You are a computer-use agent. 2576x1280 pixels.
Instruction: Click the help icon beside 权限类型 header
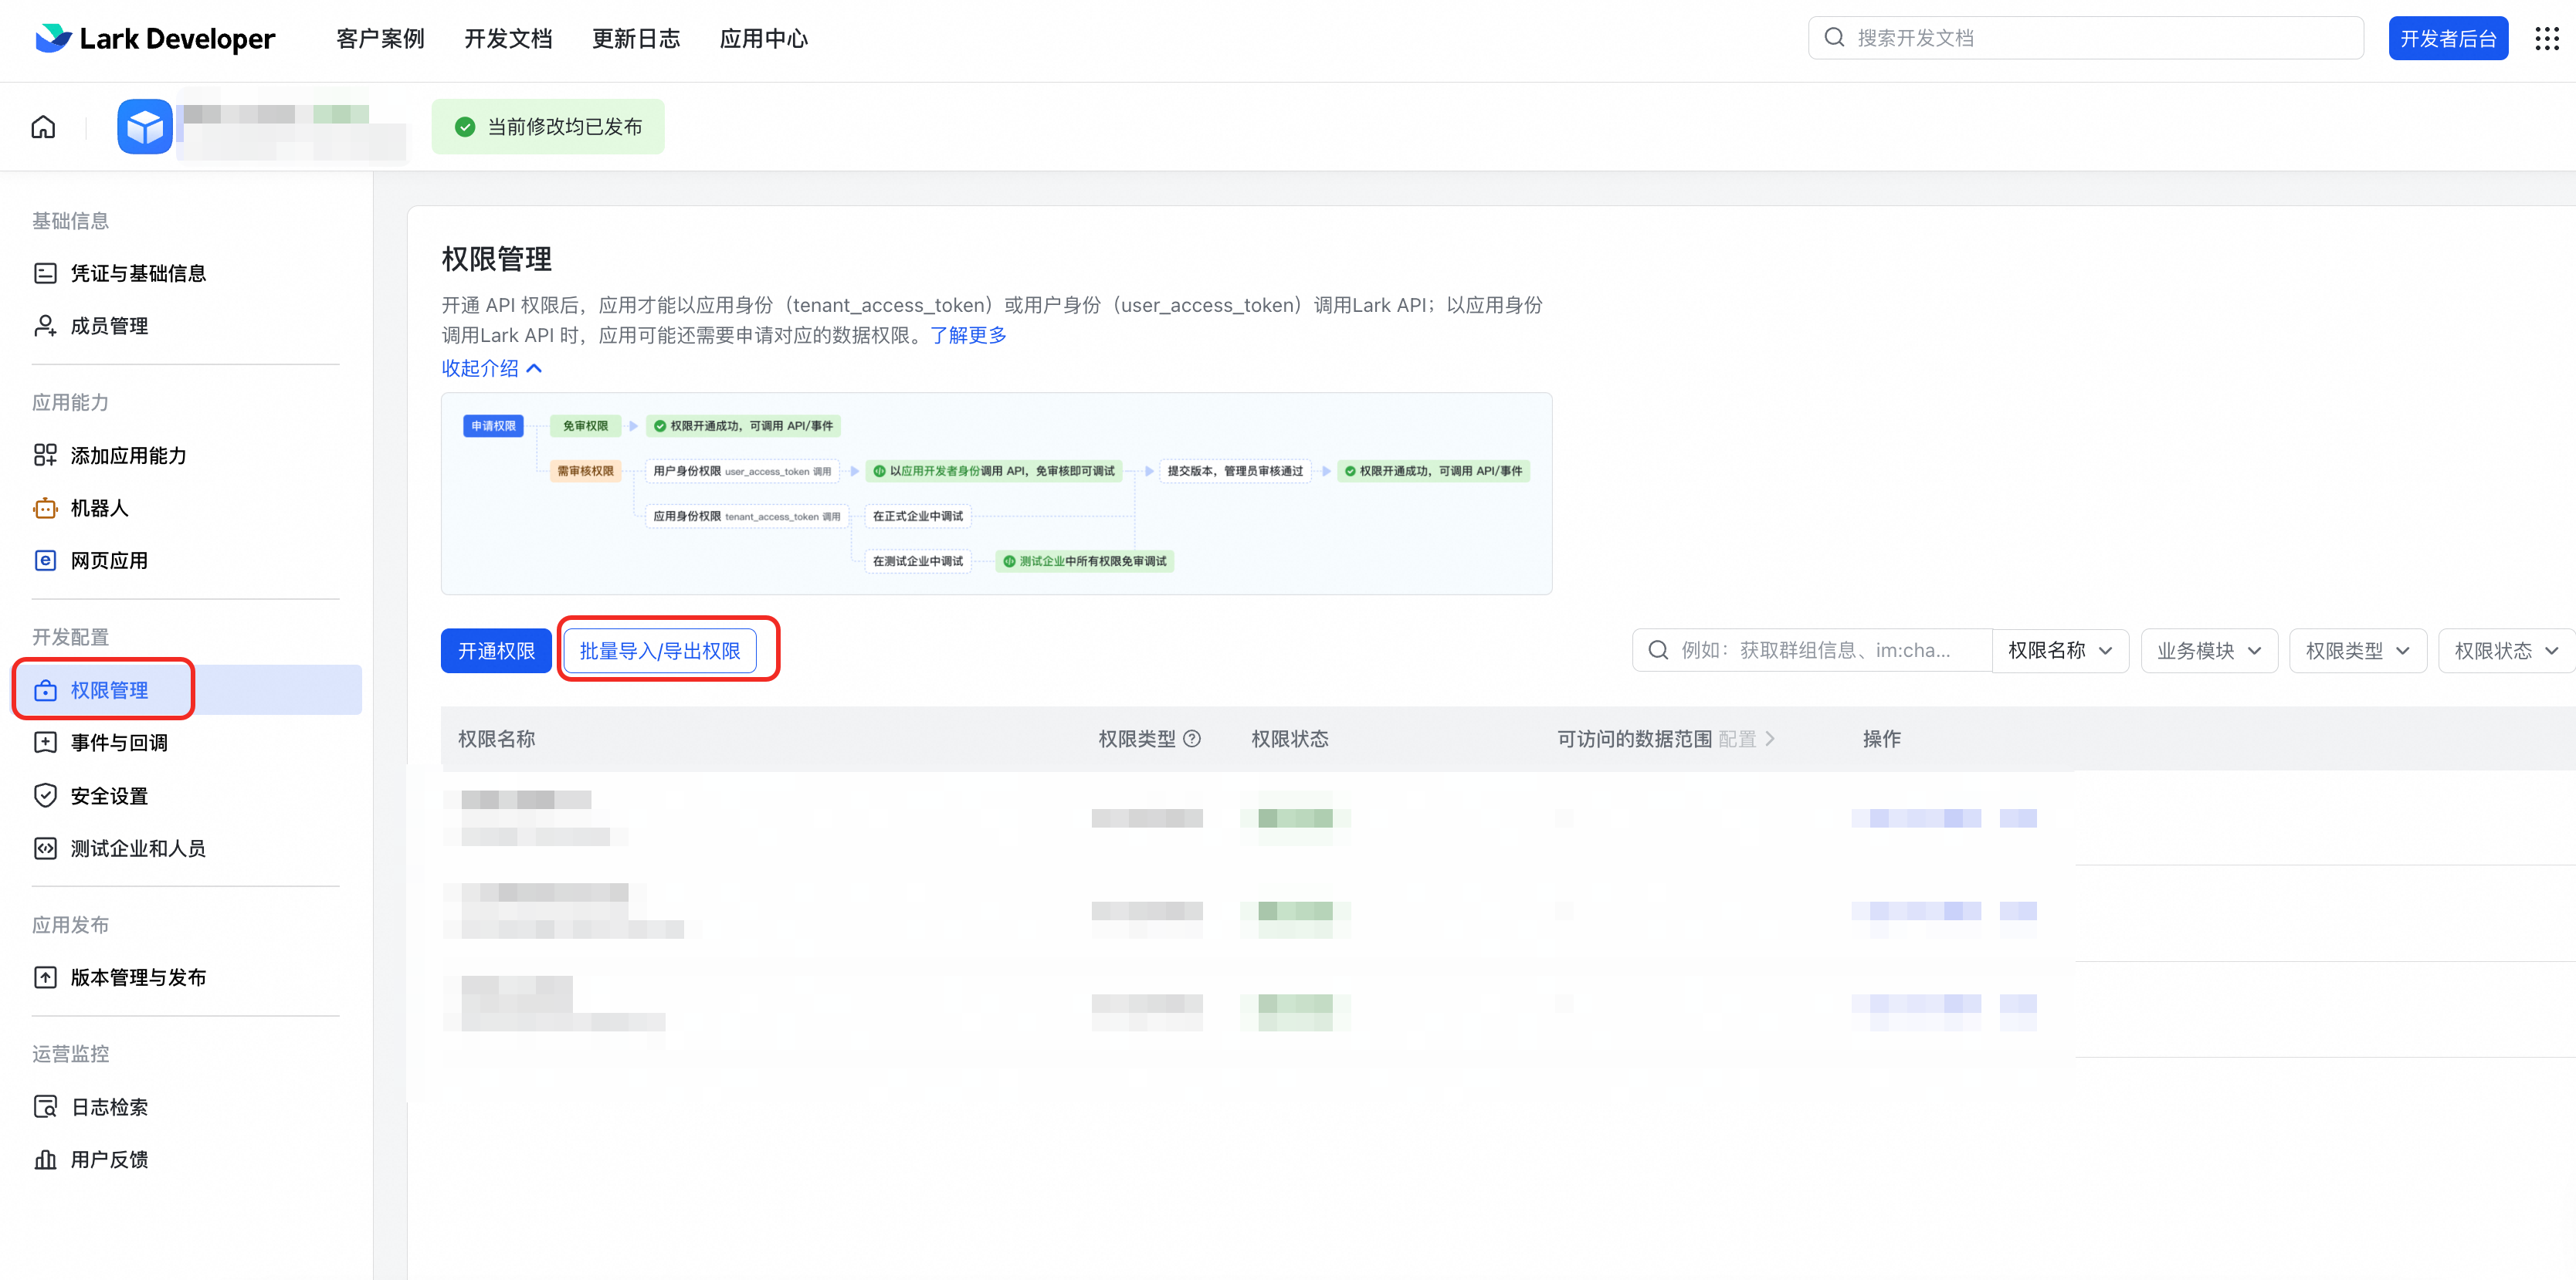[x=1192, y=739]
